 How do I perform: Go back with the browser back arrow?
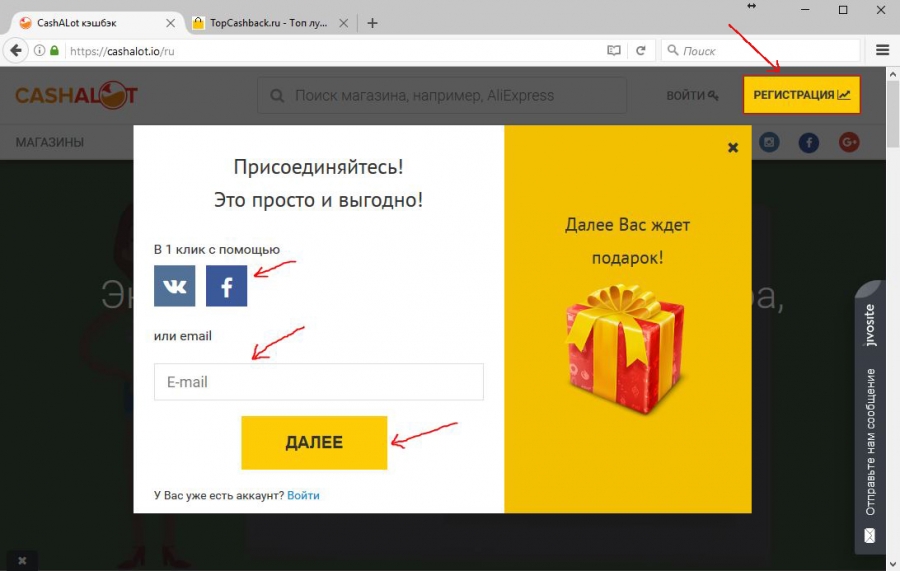(x=16, y=51)
